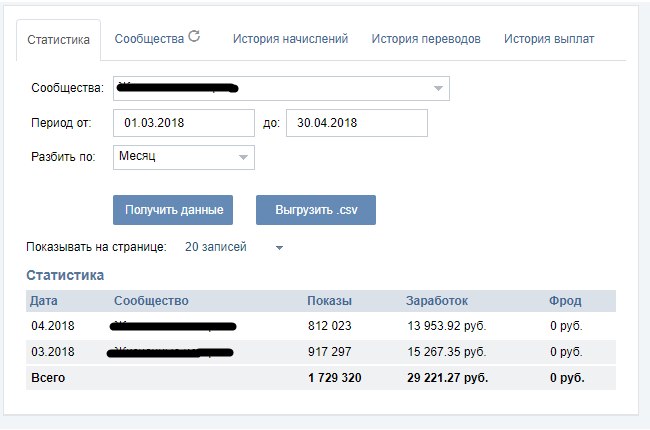Switch to the Сообщества tab
The width and height of the screenshot is (650, 430).
point(149,39)
